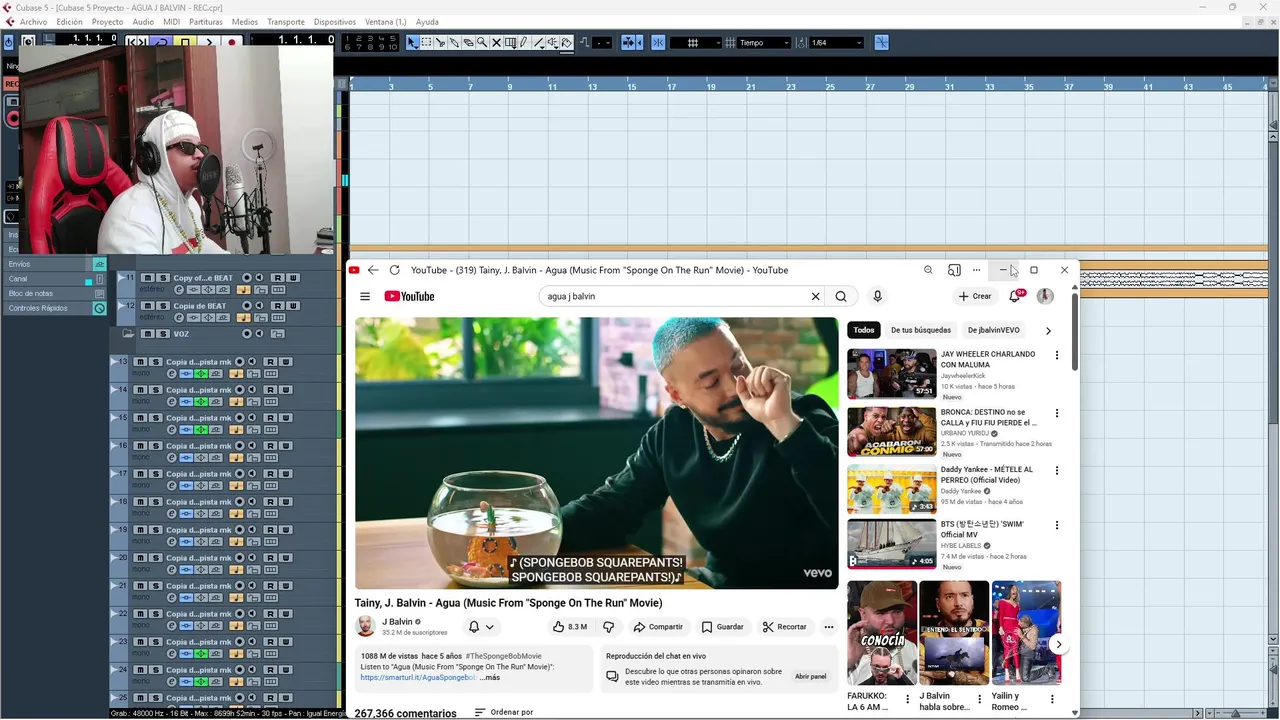Viewport: 1280px width, 720px height.
Task: Select the Range Selection tool in Cubase
Action: coord(426,43)
